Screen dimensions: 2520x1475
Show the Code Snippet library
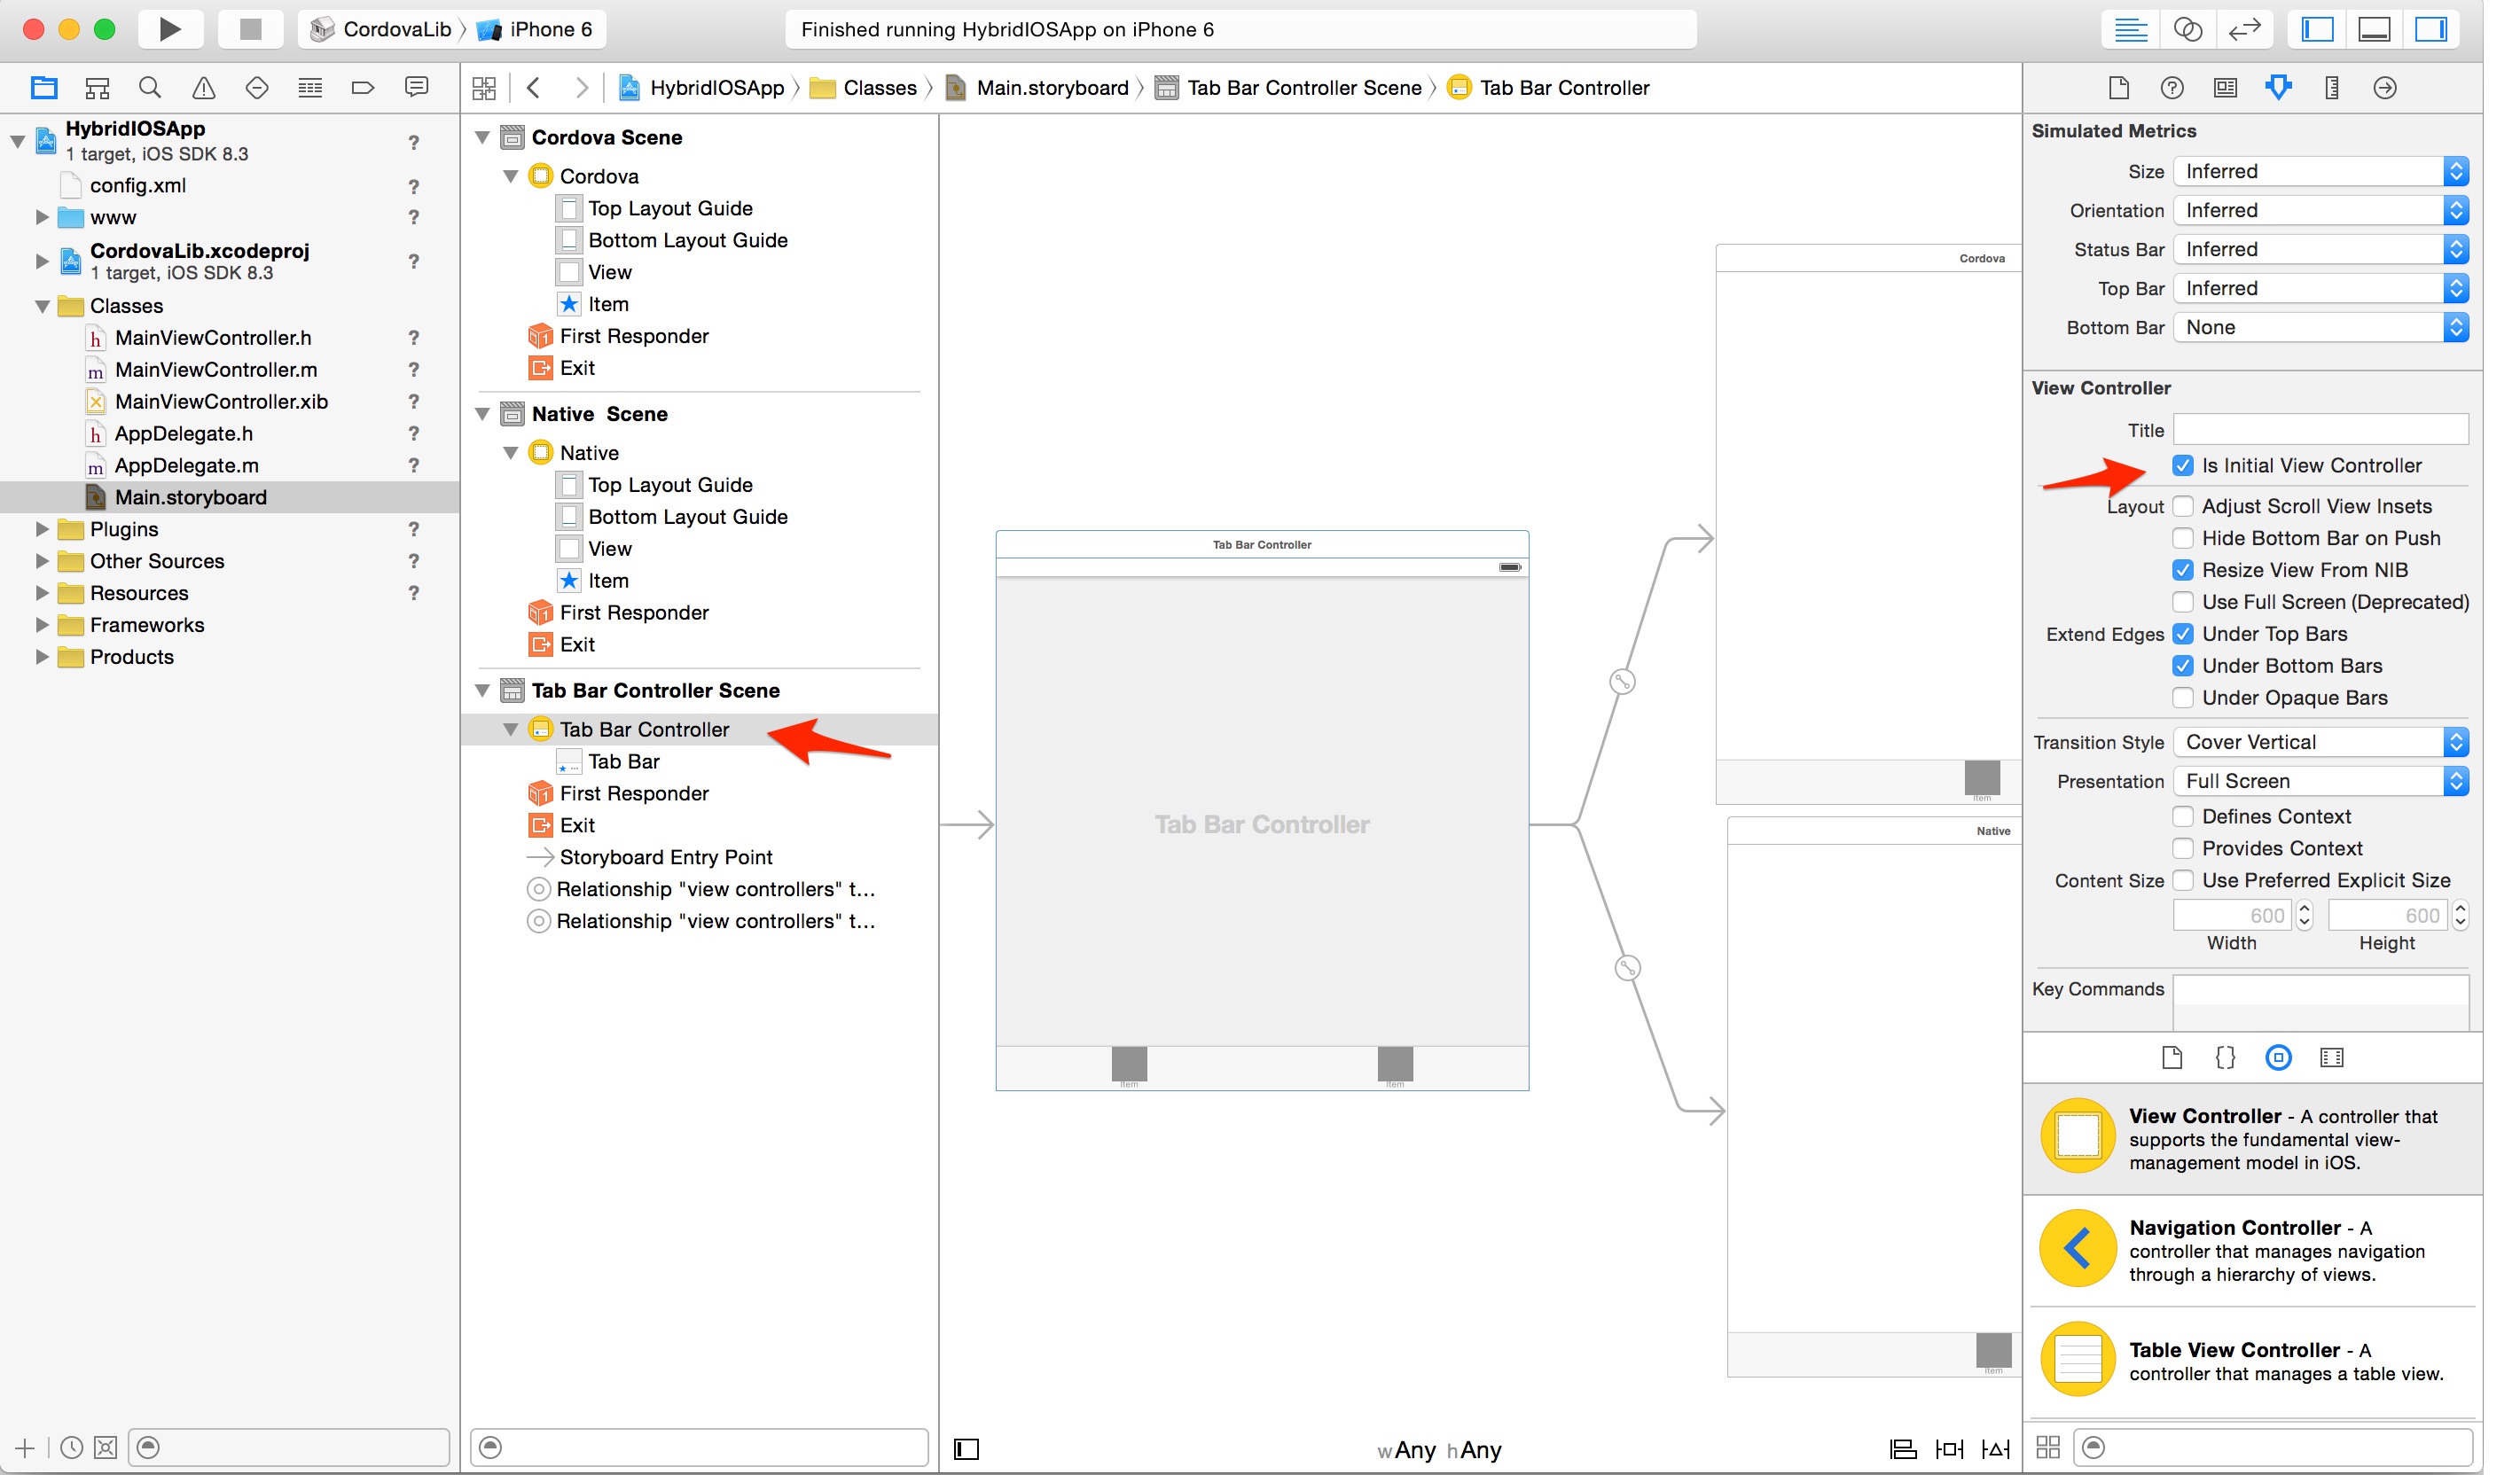(2225, 1057)
